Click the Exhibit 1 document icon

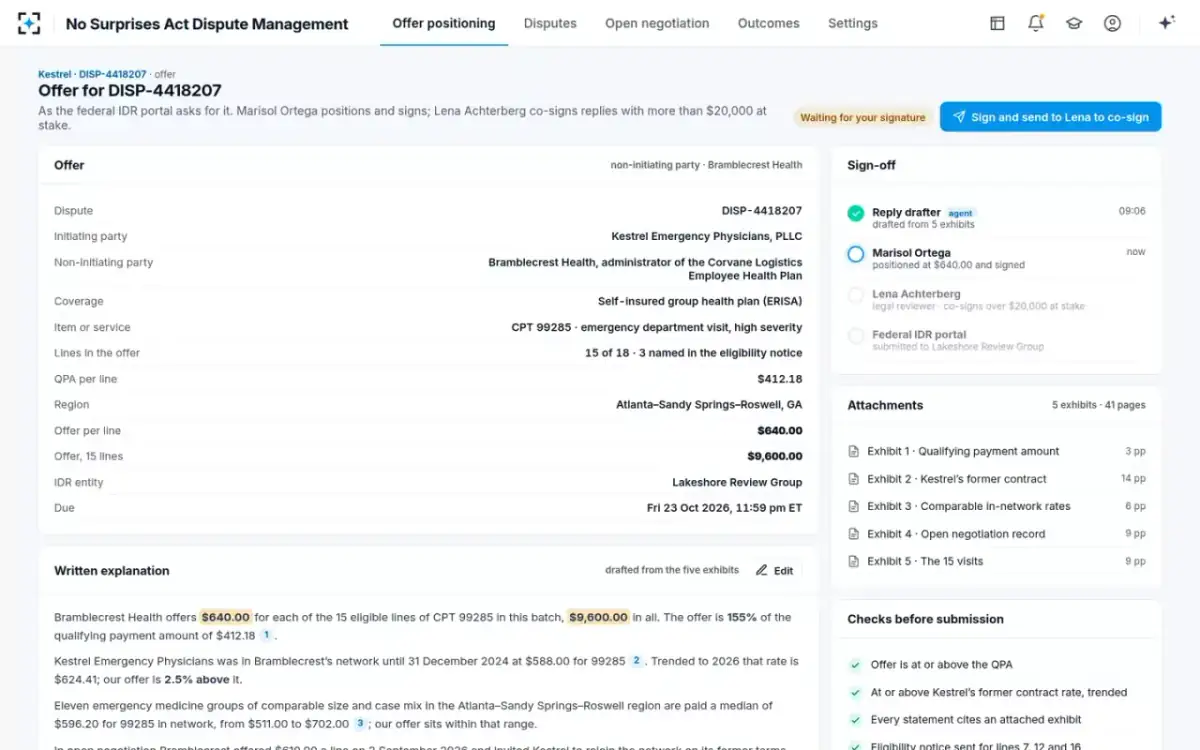[854, 451]
